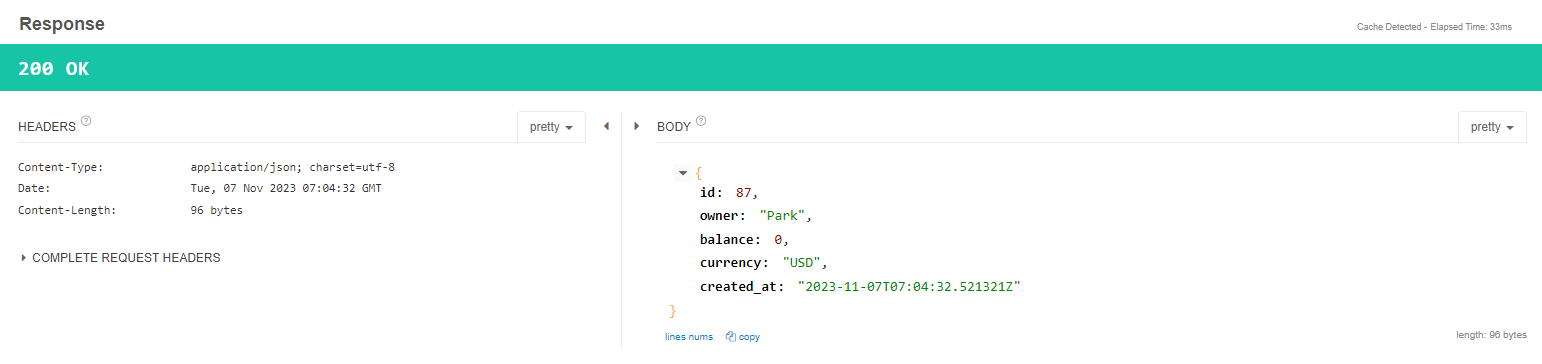Click the "USD" currency value
This screenshot has height=364, width=1542.
click(802, 263)
